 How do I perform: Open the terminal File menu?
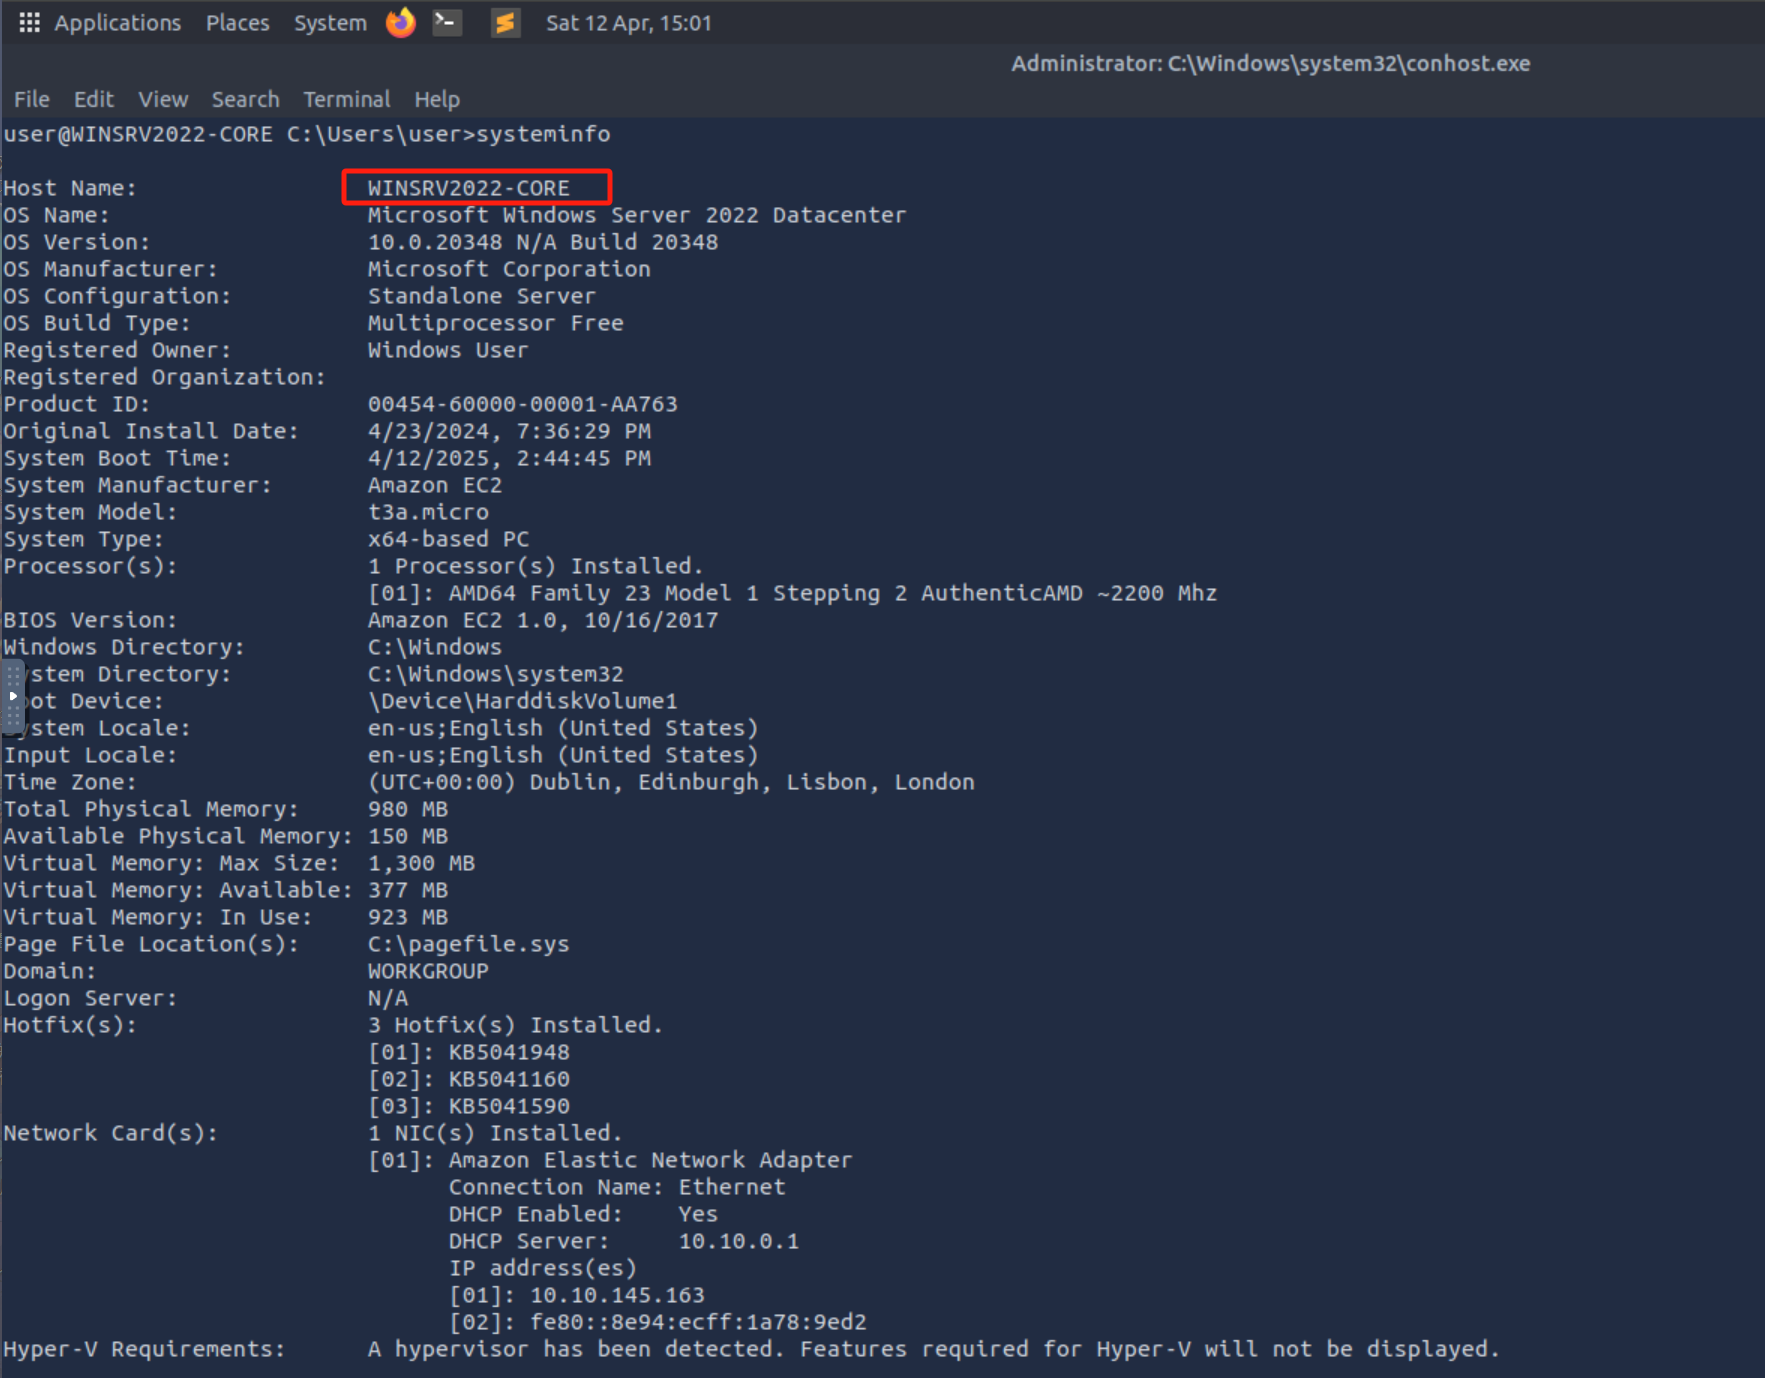pos(31,99)
